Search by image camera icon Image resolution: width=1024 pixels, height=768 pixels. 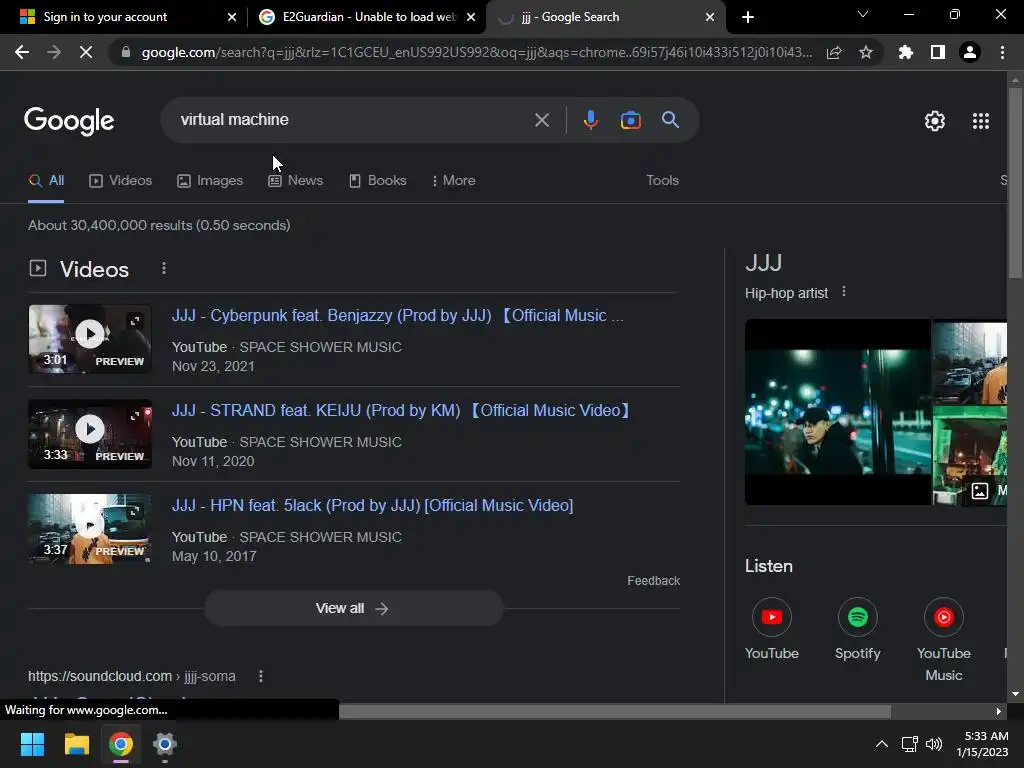point(630,120)
